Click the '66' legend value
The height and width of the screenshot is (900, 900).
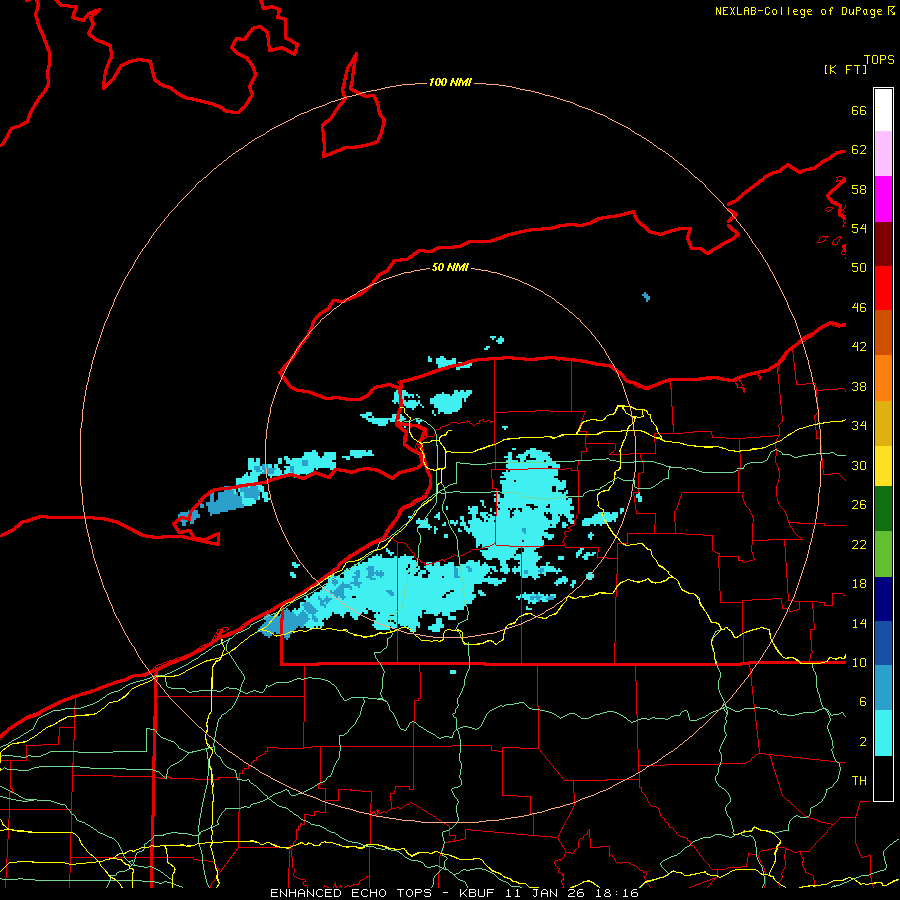pos(859,111)
